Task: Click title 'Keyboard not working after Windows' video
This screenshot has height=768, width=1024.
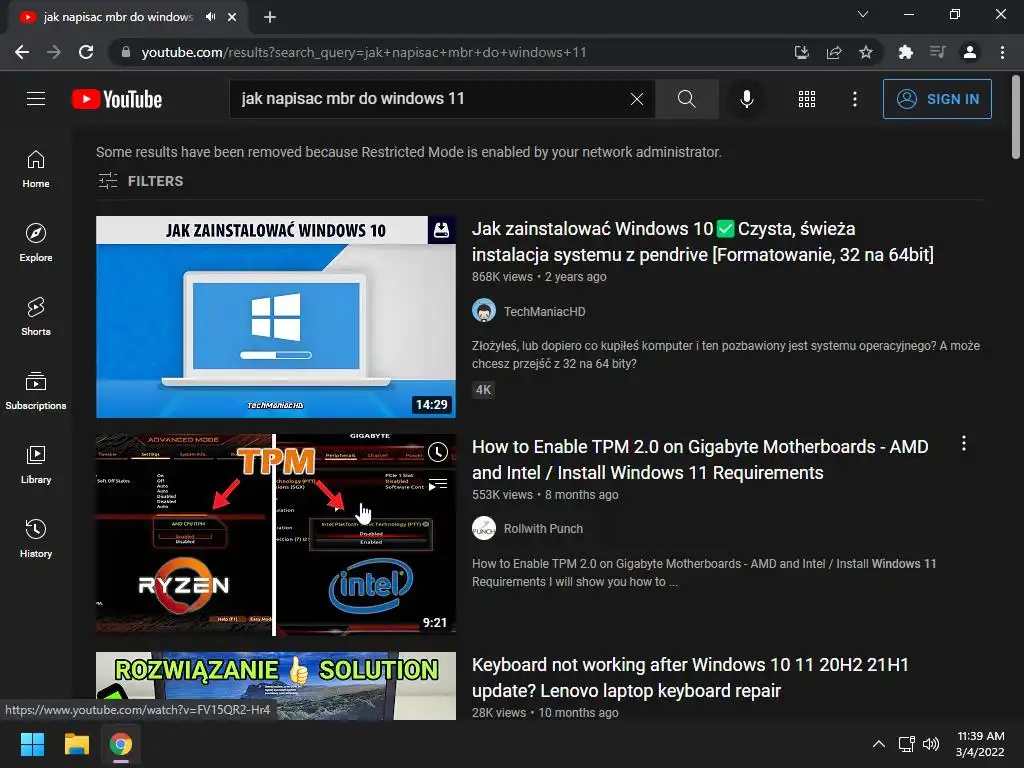Action: tap(690, 677)
